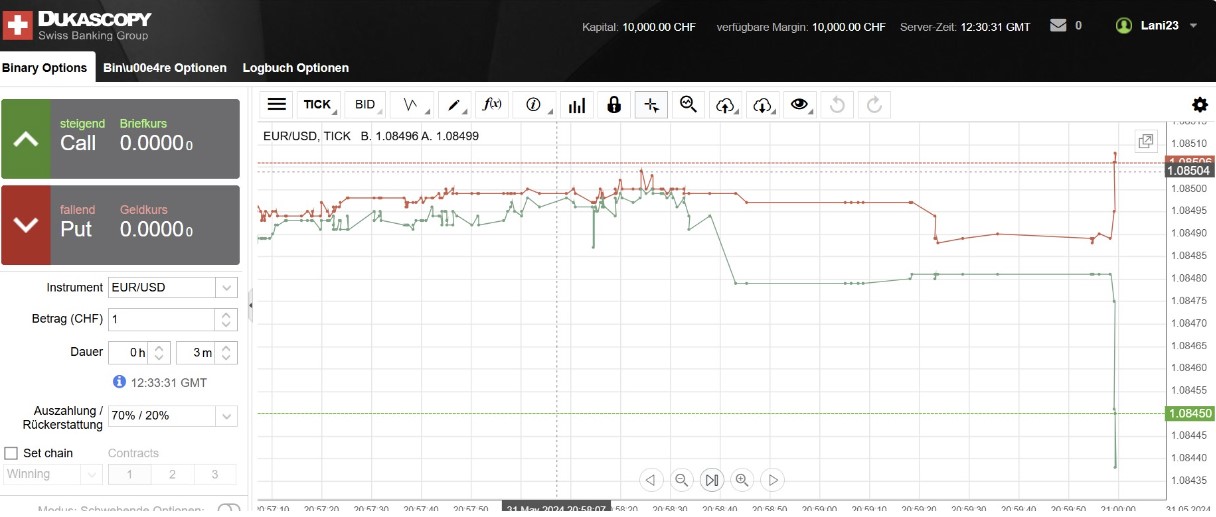Select the pencil drawing tool
This screenshot has height=517, width=1216.
[x=454, y=105]
